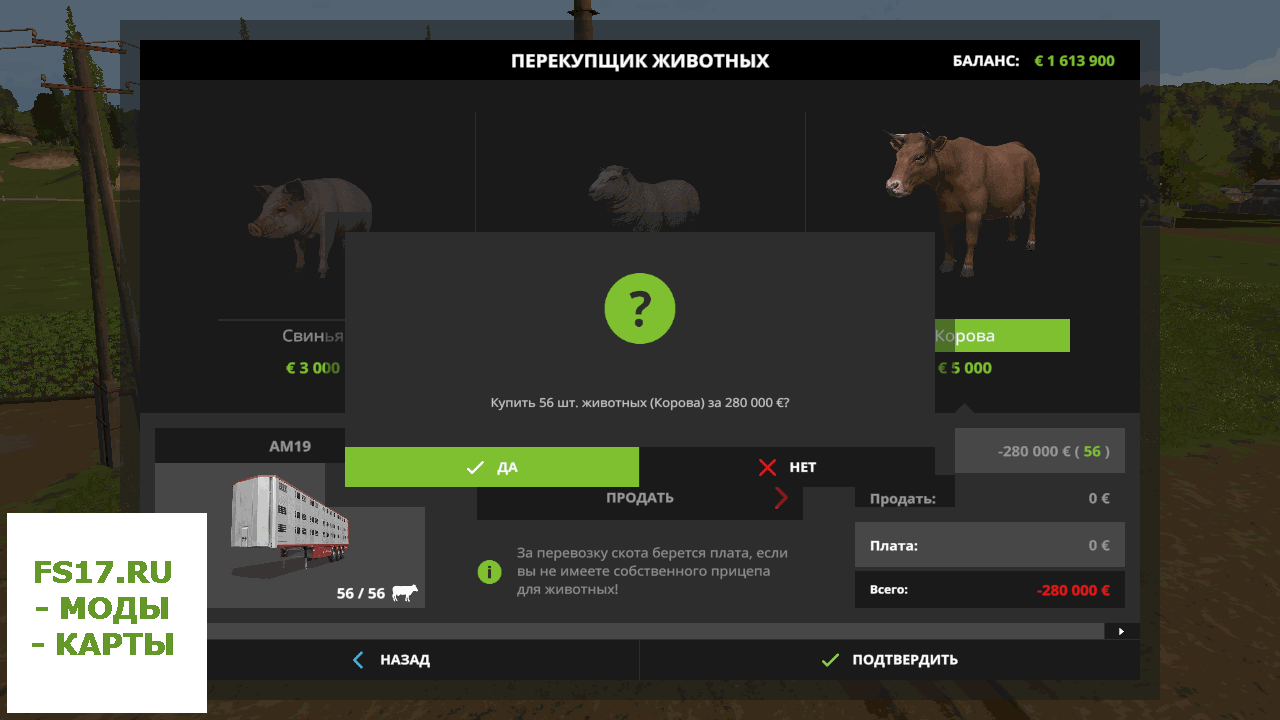Click the red arrow next to ПРОДАТЬ

point(781,498)
